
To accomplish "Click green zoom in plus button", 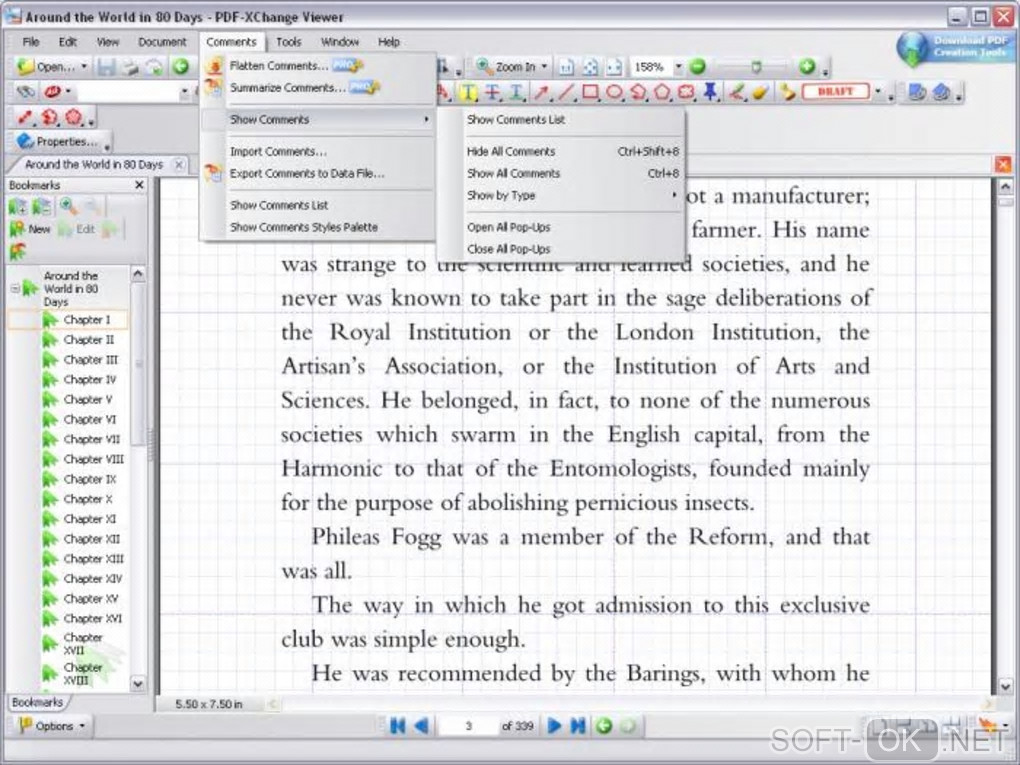I will pyautogui.click(x=807, y=66).
